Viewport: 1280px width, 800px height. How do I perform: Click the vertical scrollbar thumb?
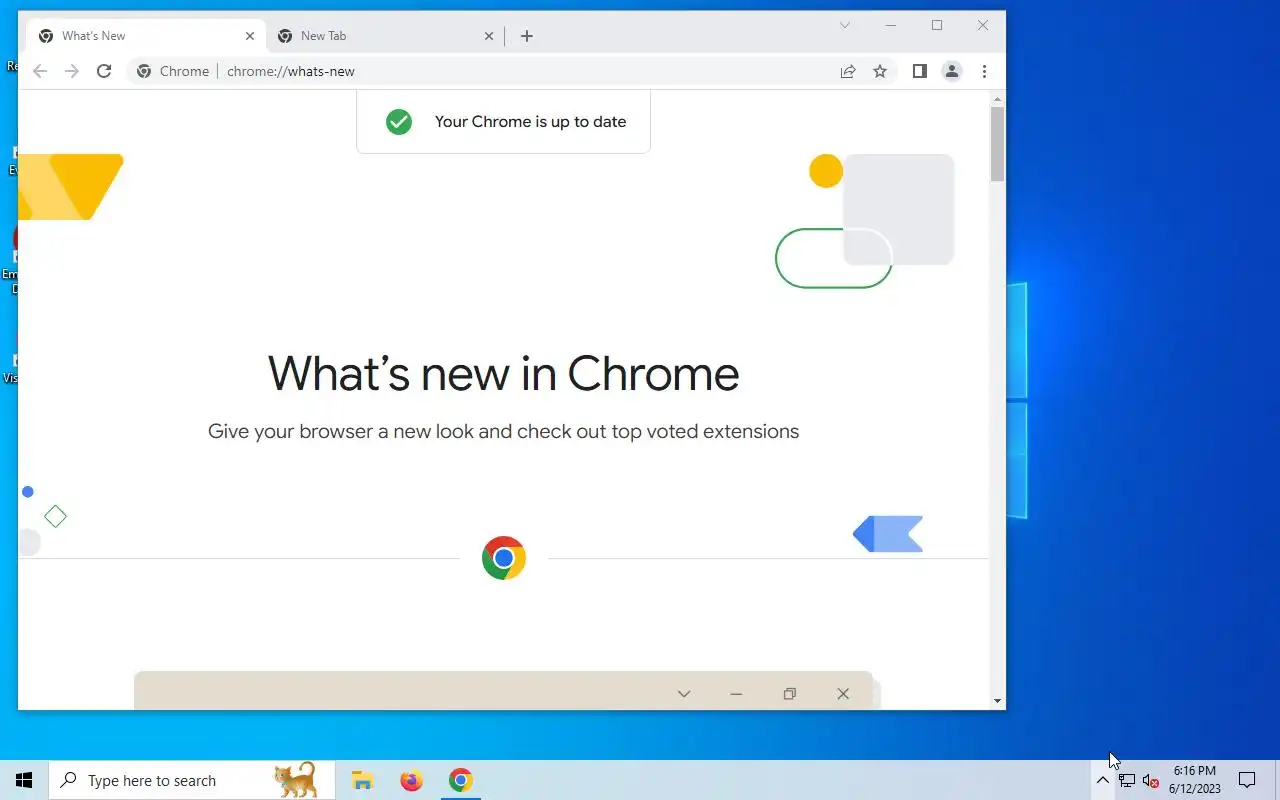(x=997, y=144)
